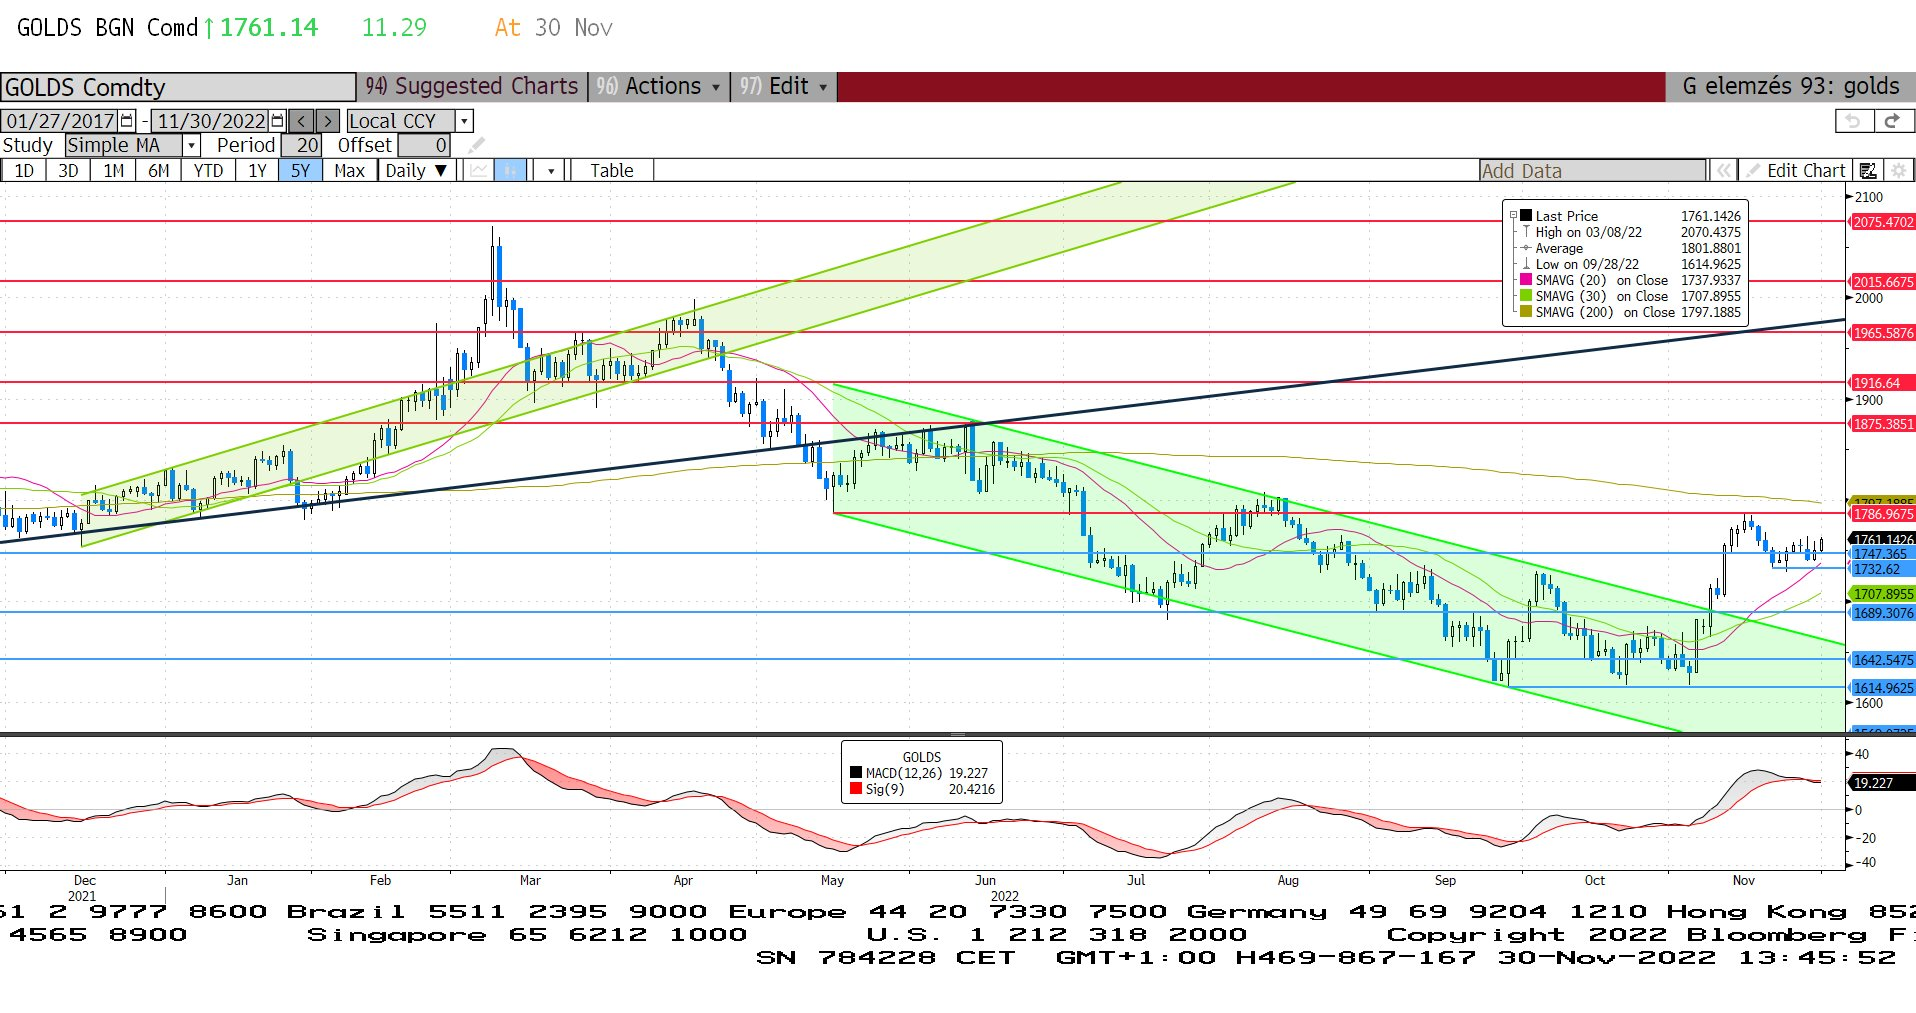Click the redo arrow icon
Viewport: 1916px width, 1013px height.
coord(1892,121)
